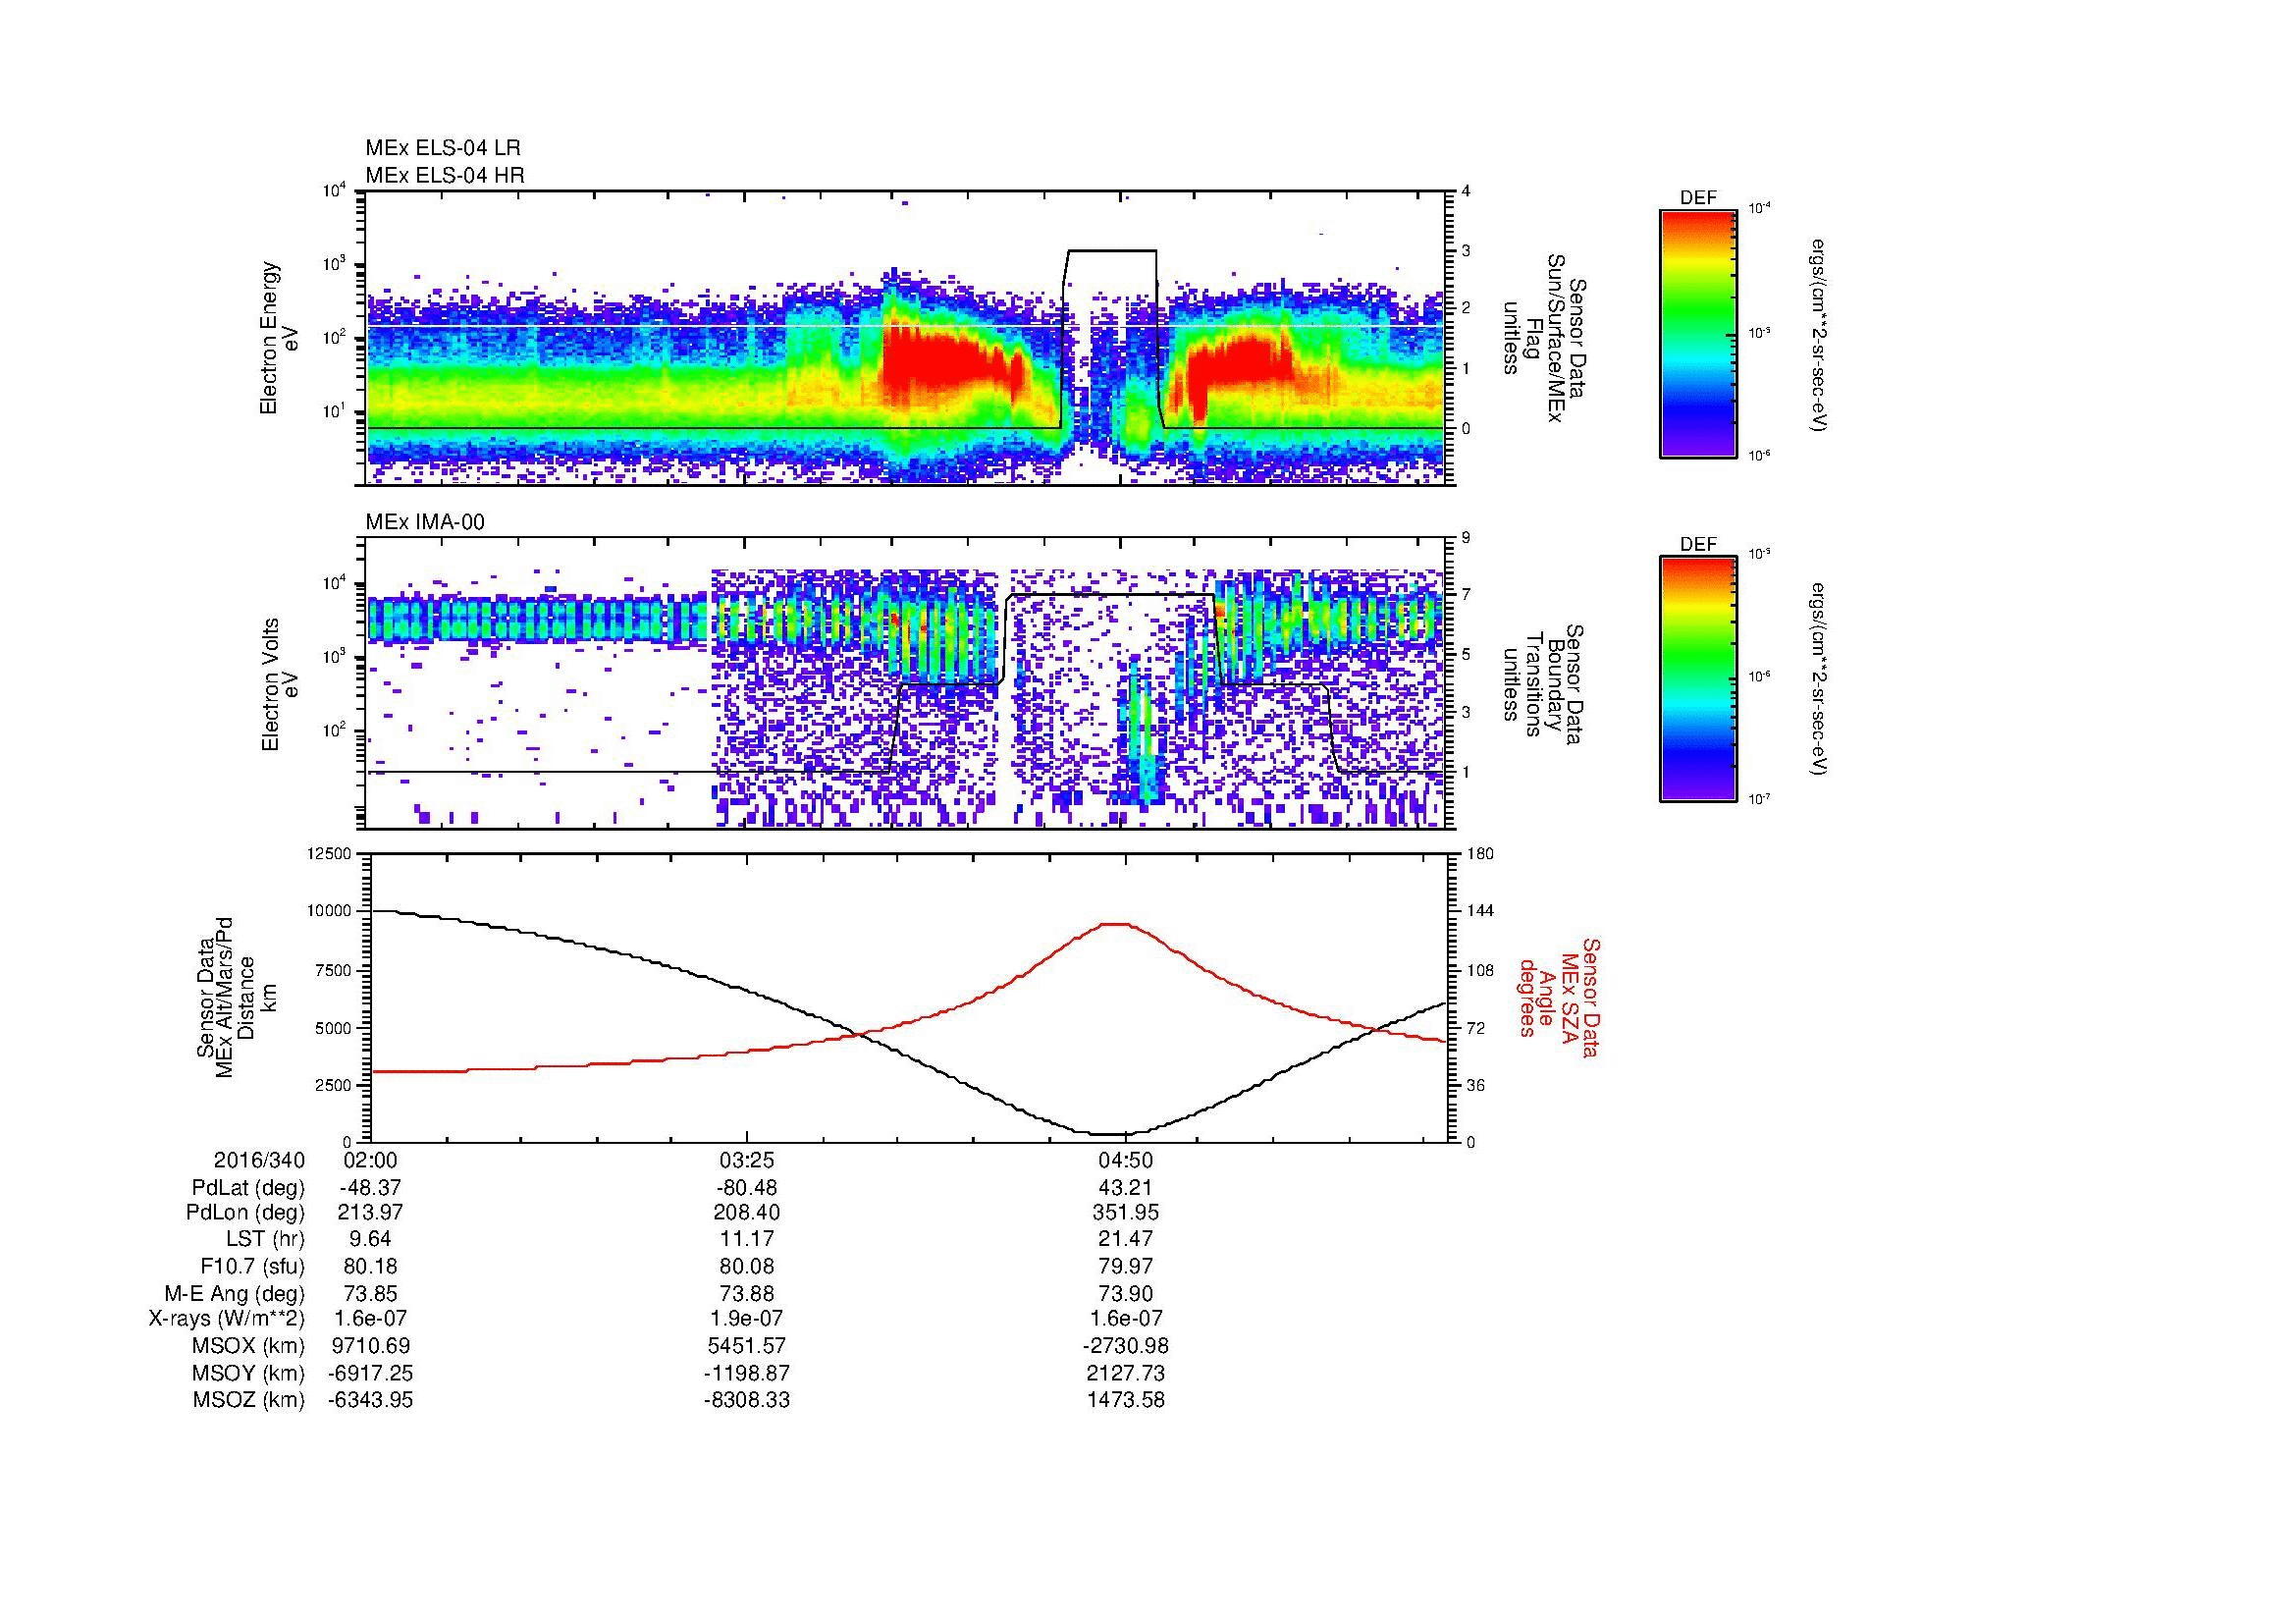Select the LST value '9.64'
The width and height of the screenshot is (2296, 1623).
click(x=371, y=1239)
